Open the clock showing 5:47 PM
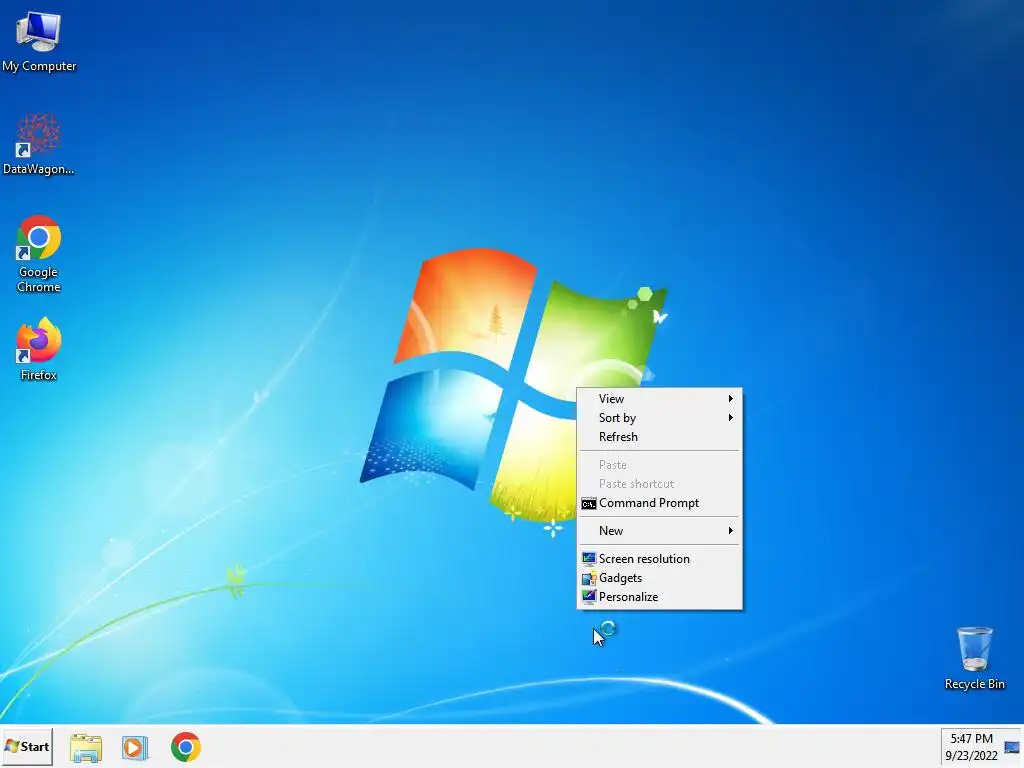This screenshot has width=1024, height=768. coord(971,747)
